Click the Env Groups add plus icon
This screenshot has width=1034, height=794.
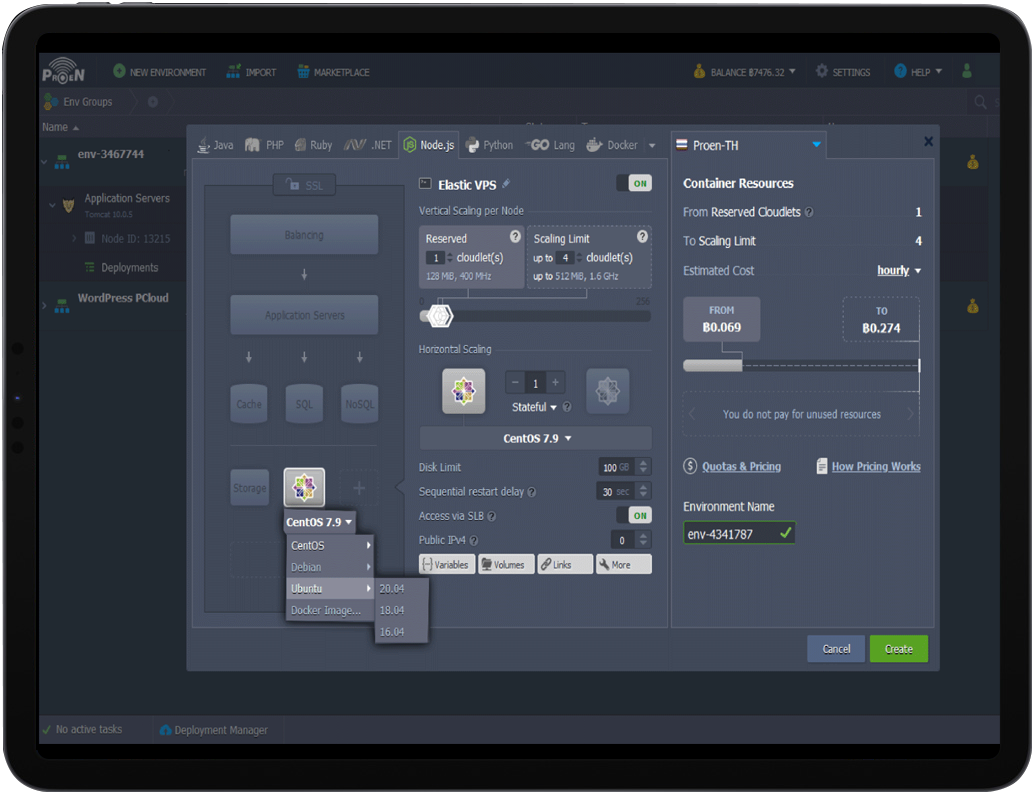click(x=153, y=102)
